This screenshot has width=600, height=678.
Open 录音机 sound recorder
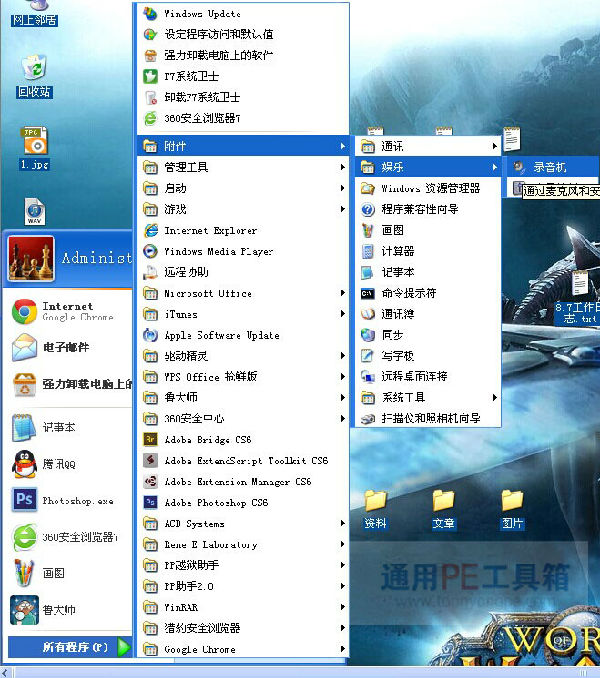tap(552, 167)
